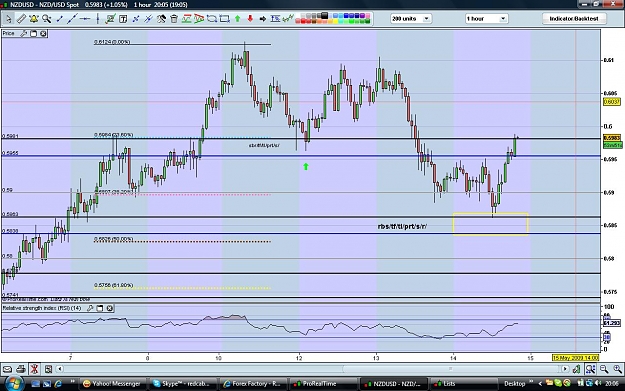Open alerts with the bell icon

click(x=34, y=19)
